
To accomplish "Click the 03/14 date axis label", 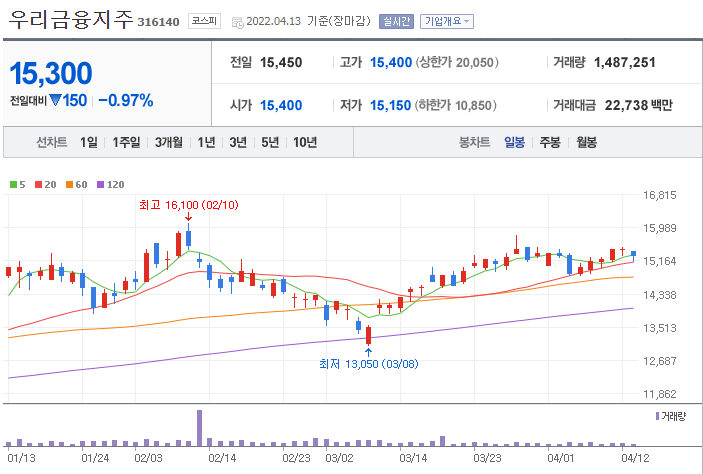I will click(x=413, y=458).
